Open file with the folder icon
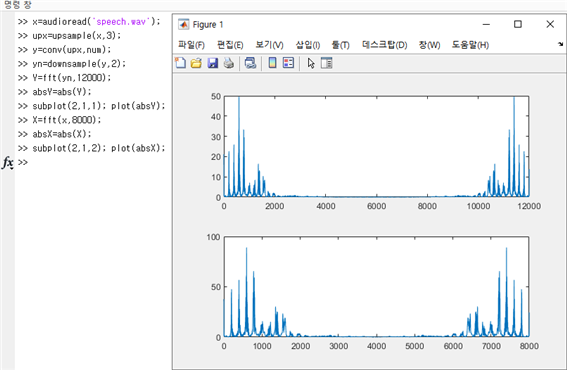Screen dimensions: 567x370 click(196, 63)
